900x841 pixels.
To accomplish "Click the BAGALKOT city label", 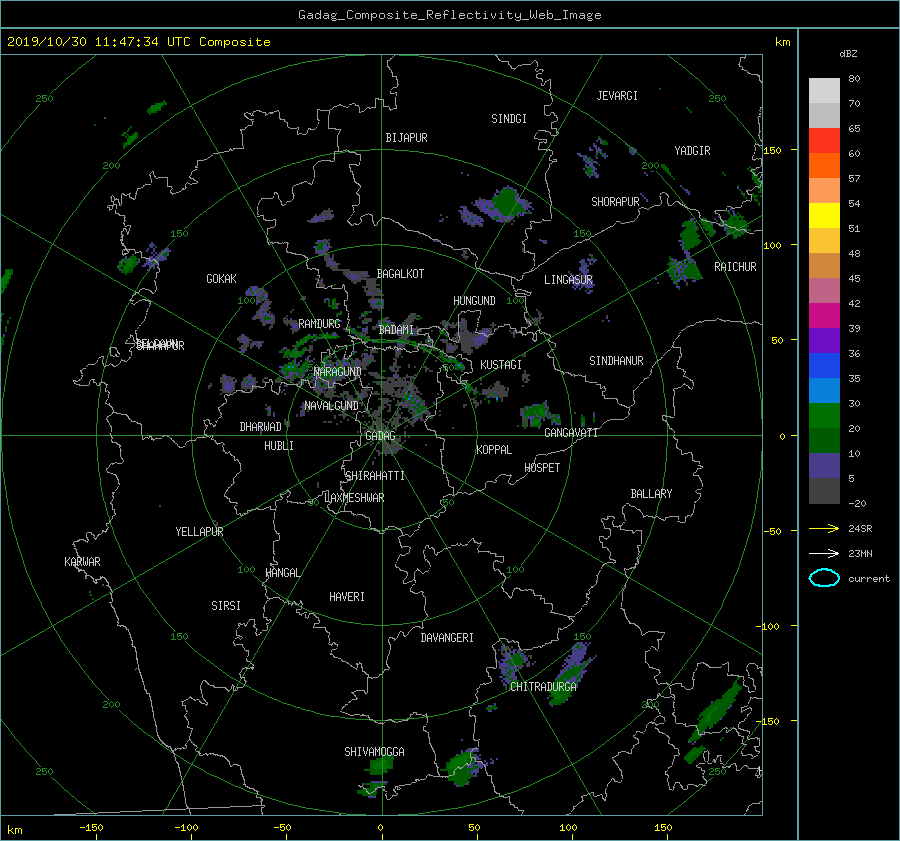I will [400, 274].
